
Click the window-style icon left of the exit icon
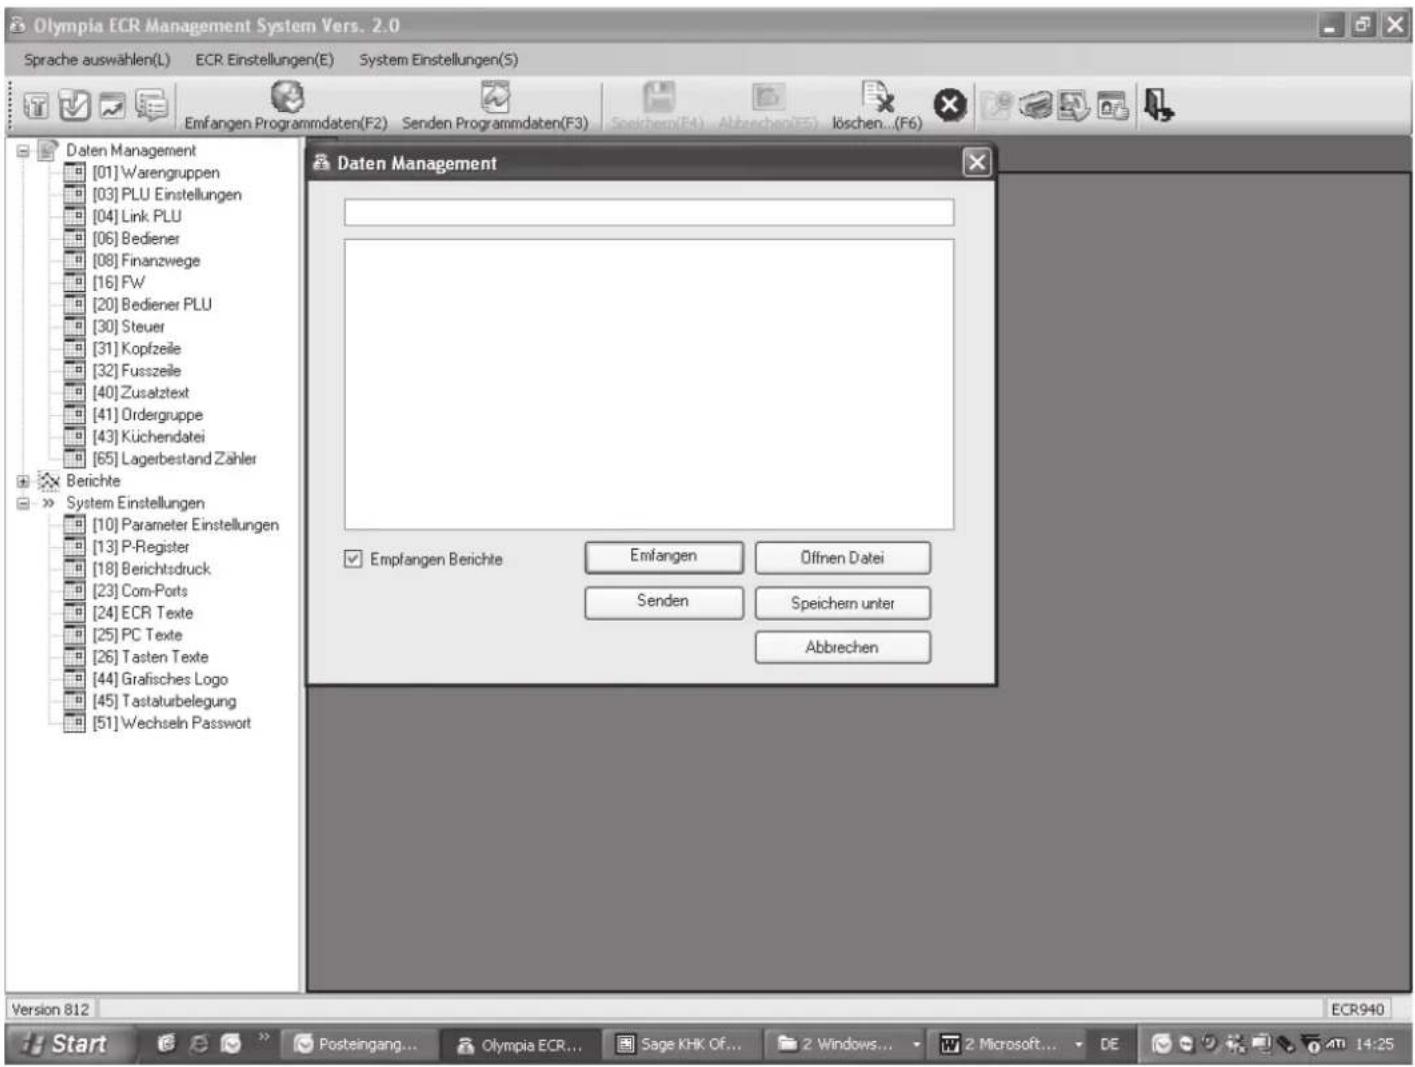coord(1112,105)
